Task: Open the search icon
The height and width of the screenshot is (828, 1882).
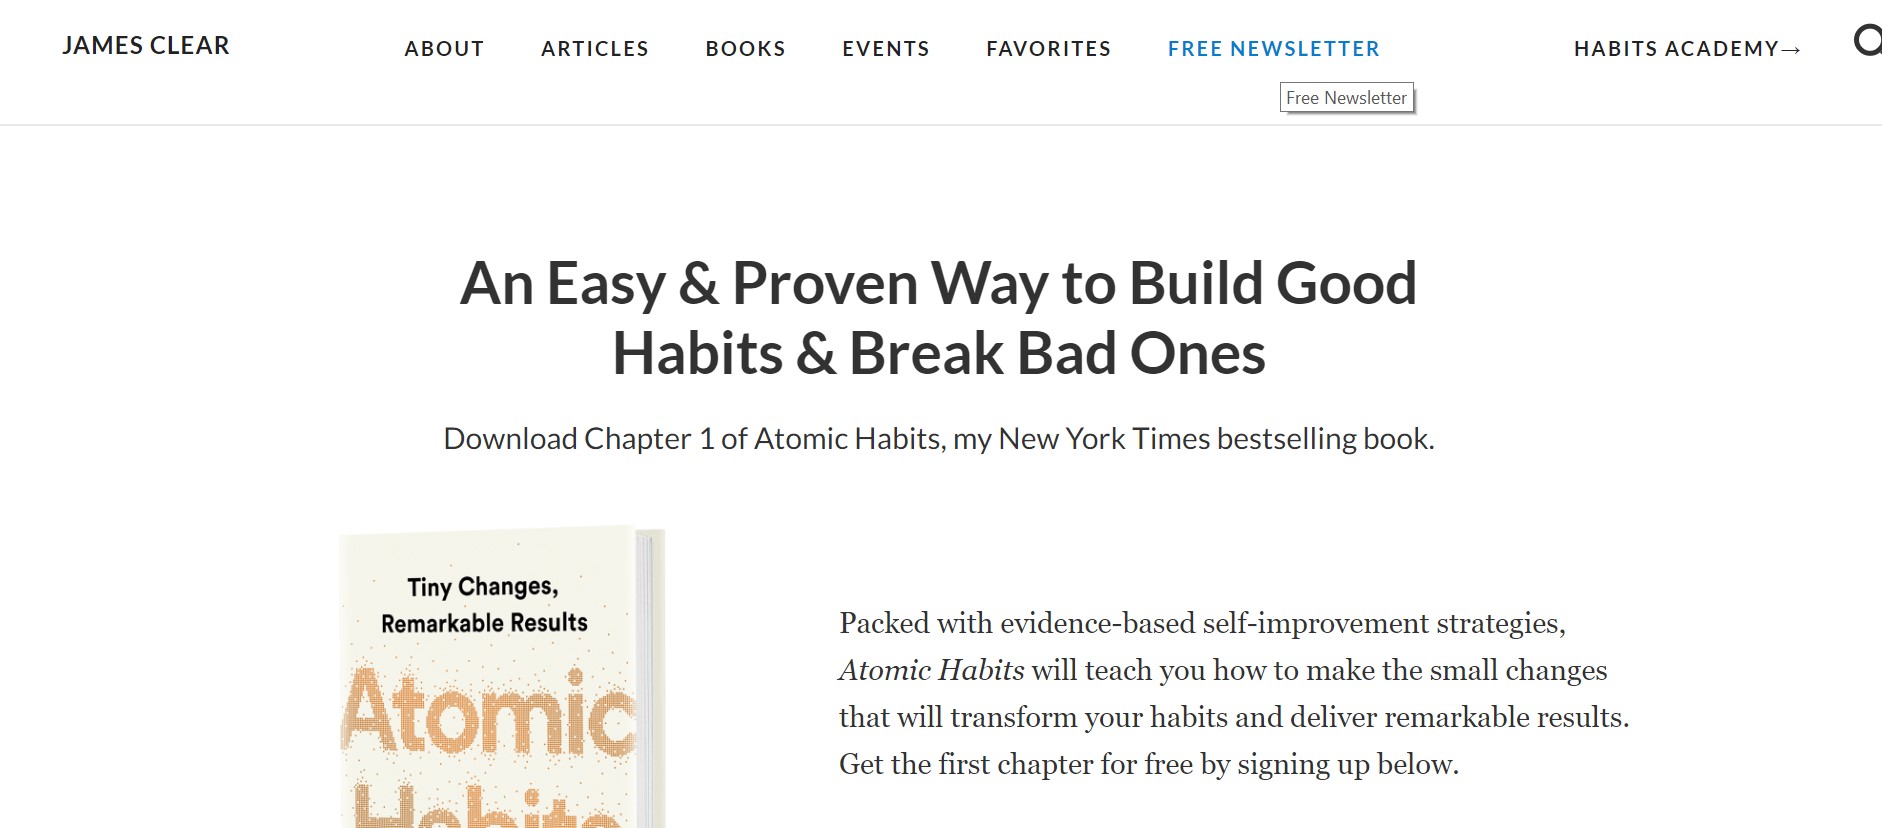Action: click(1869, 44)
